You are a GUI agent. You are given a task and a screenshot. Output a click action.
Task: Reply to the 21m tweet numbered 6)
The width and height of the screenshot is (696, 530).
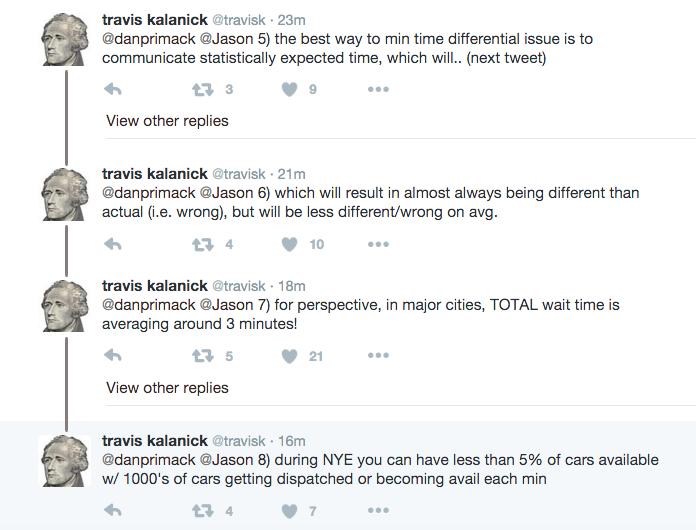click(113, 244)
